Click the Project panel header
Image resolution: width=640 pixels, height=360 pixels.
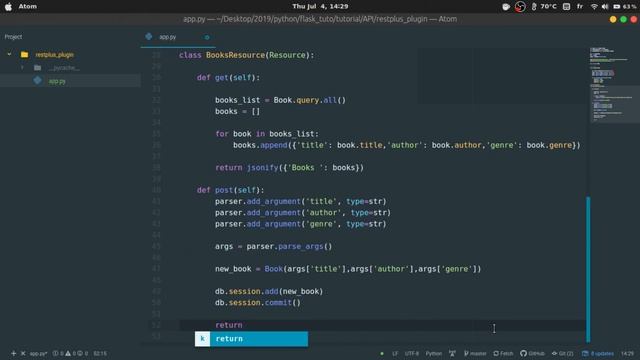pos(13,37)
